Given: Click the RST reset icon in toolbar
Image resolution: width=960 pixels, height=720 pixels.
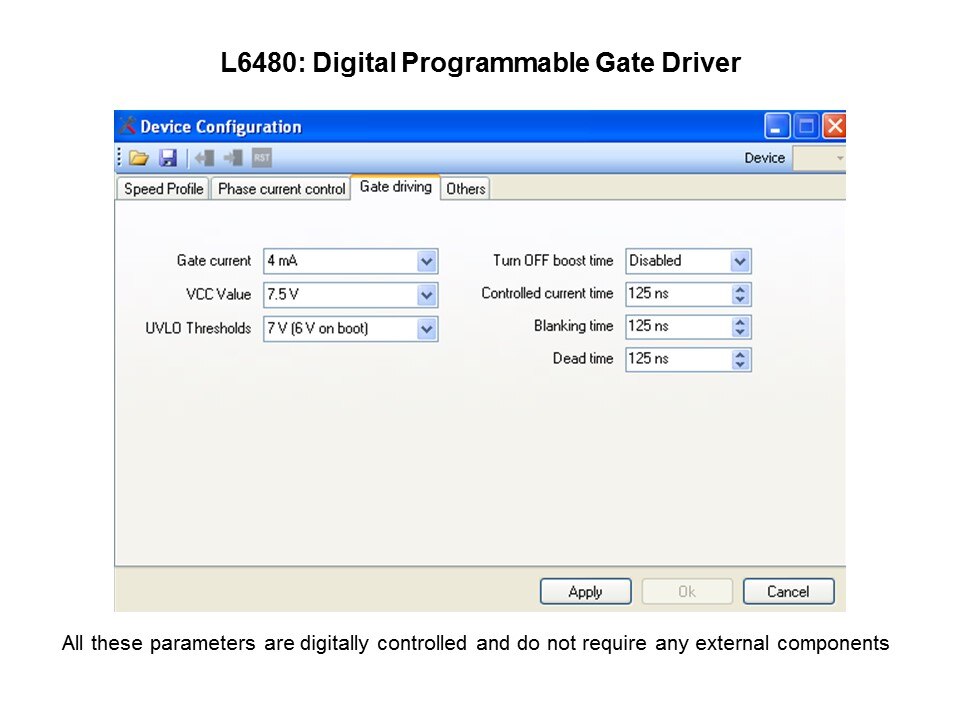Looking at the screenshot, I should tap(261, 158).
